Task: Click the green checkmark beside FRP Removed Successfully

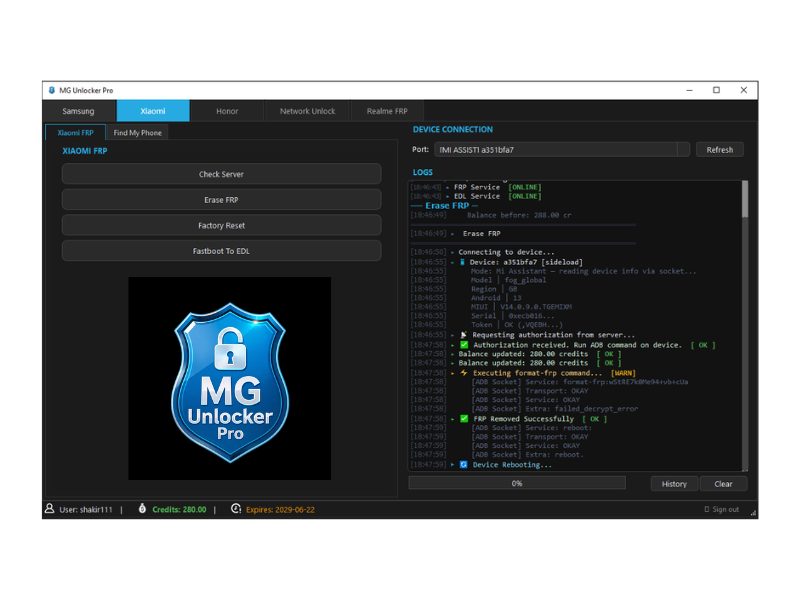Action: click(x=464, y=419)
